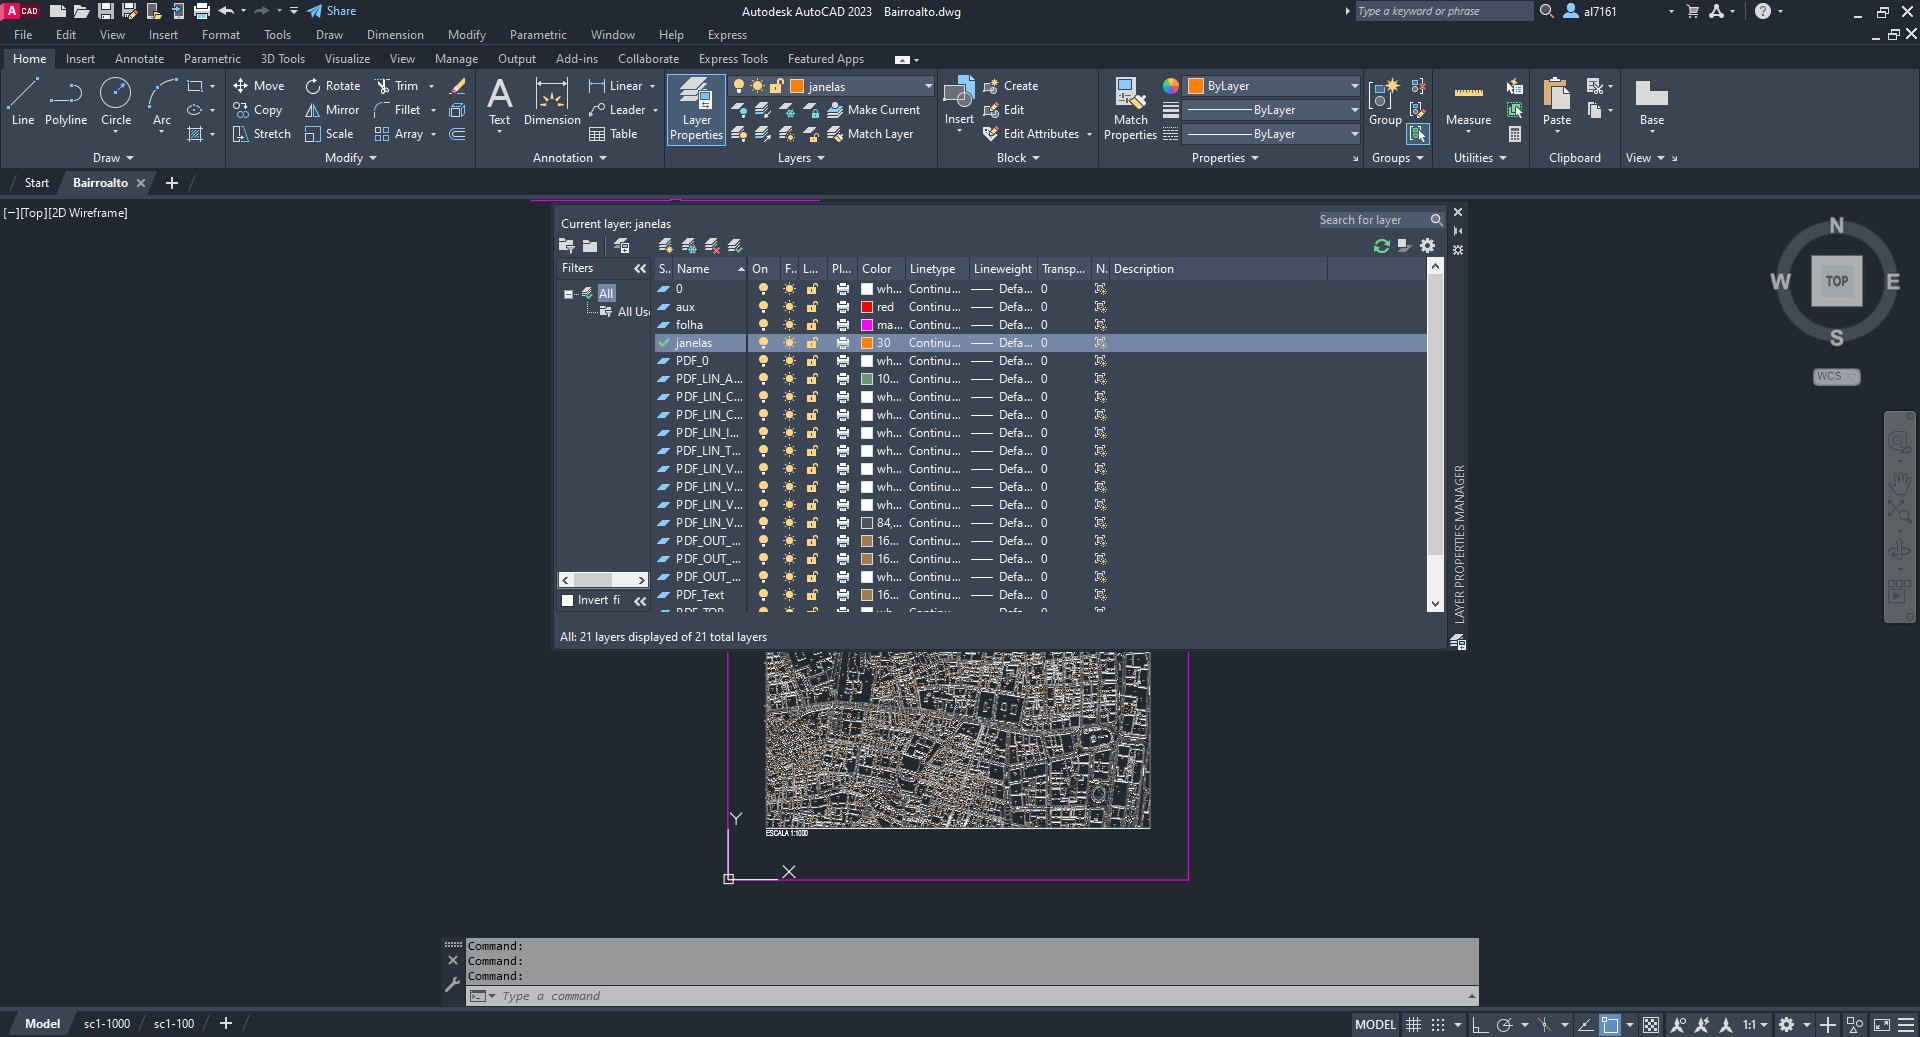The width and height of the screenshot is (1920, 1037).
Task: Turn off the aux layer lightbulb
Action: point(763,307)
